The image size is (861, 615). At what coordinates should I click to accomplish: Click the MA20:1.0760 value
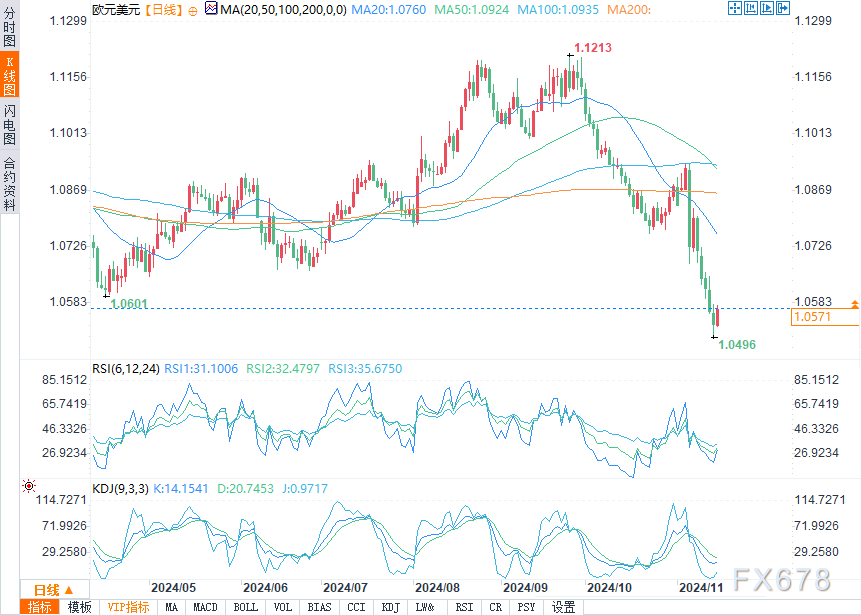pos(389,10)
